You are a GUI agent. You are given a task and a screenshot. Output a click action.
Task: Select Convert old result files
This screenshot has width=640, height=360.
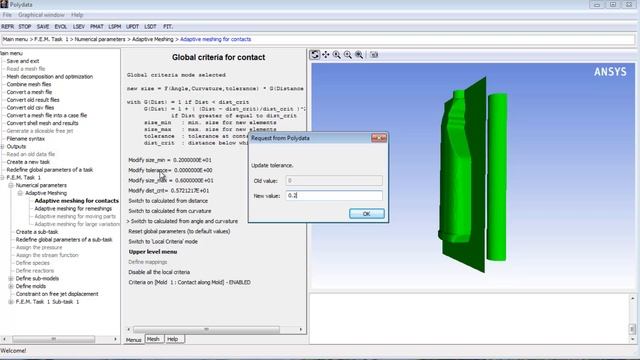point(33,100)
